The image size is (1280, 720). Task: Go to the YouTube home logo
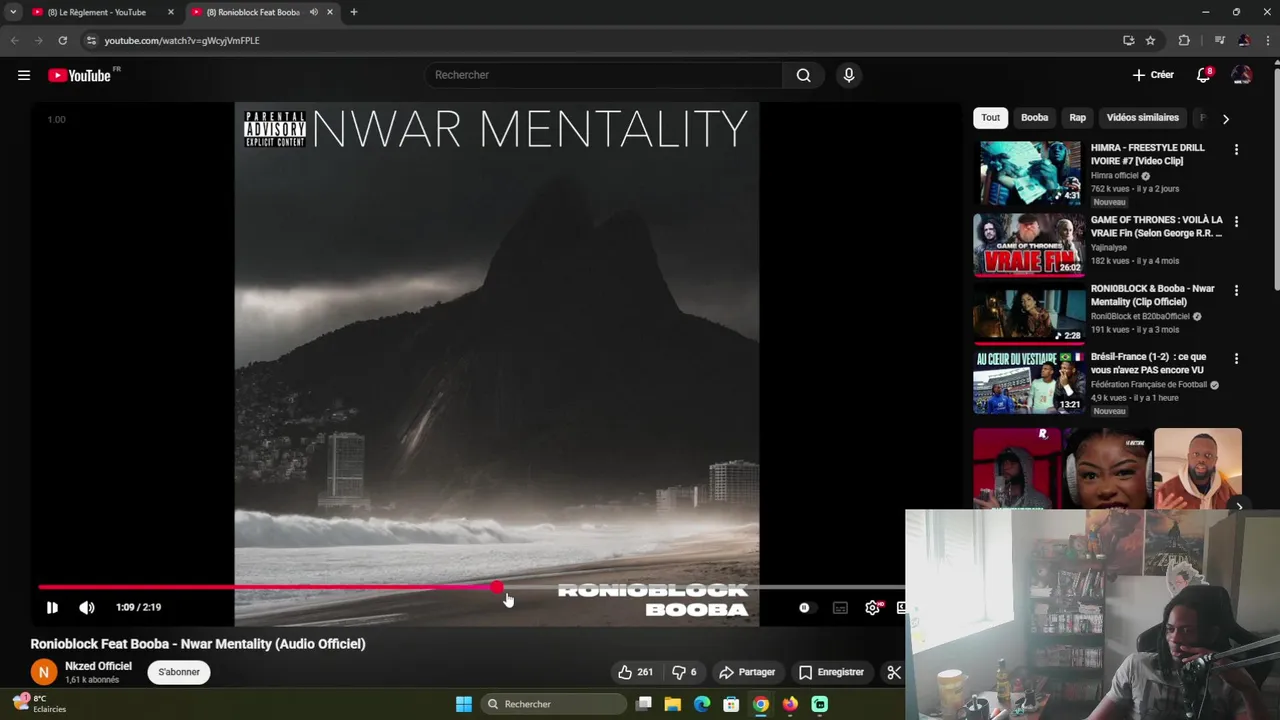(x=79, y=75)
